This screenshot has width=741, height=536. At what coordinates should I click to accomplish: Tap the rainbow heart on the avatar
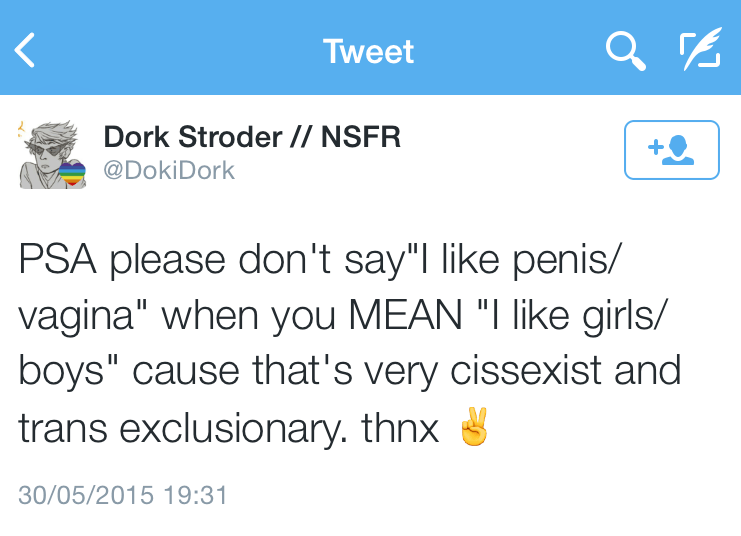[72, 177]
